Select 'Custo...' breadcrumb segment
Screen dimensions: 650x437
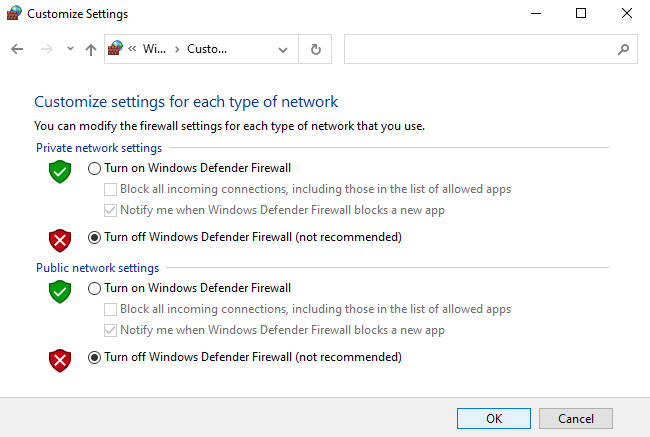click(207, 49)
